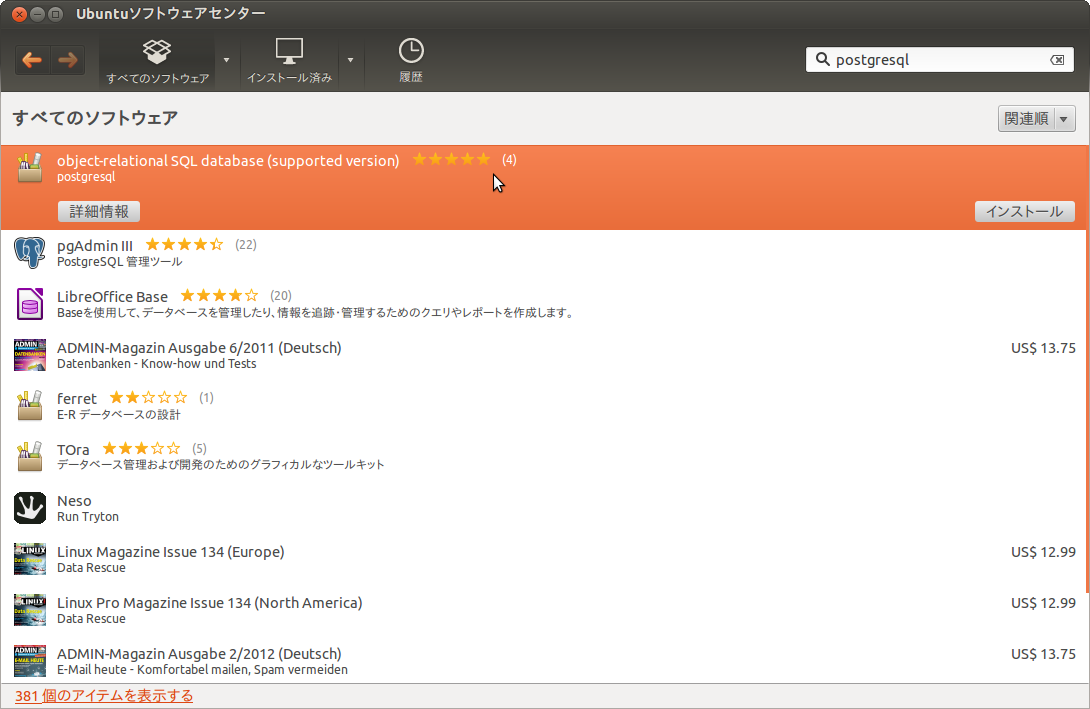
Task: Click the US$ 13.75 price for ADMIN-Magazin 2/2012
Action: coord(1043,654)
